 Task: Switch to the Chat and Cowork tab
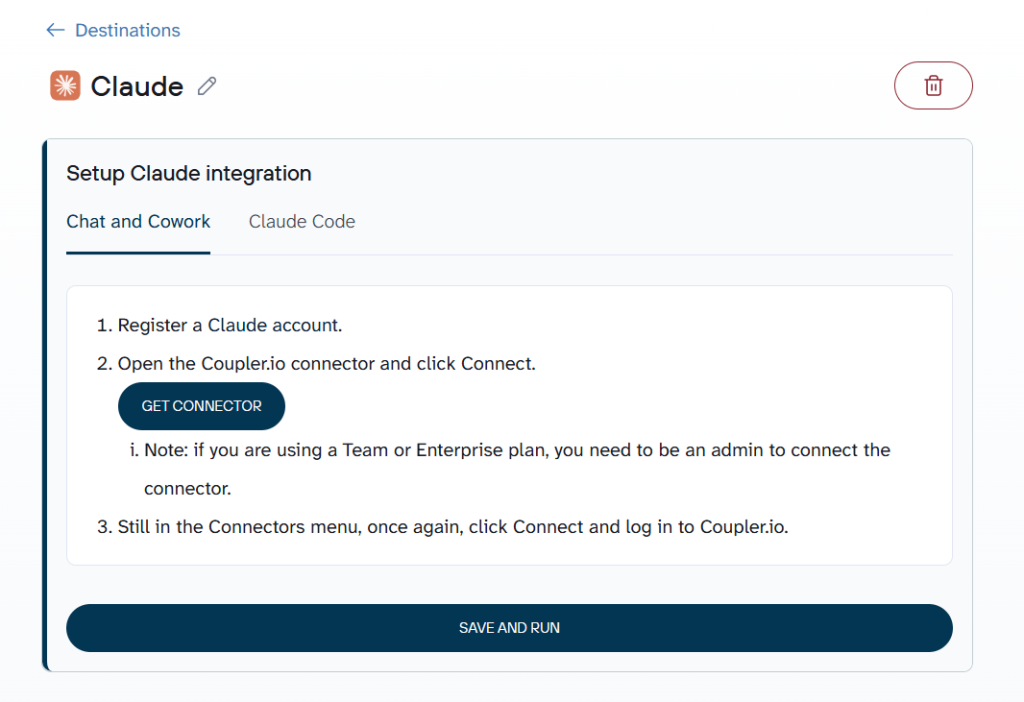pyautogui.click(x=138, y=221)
